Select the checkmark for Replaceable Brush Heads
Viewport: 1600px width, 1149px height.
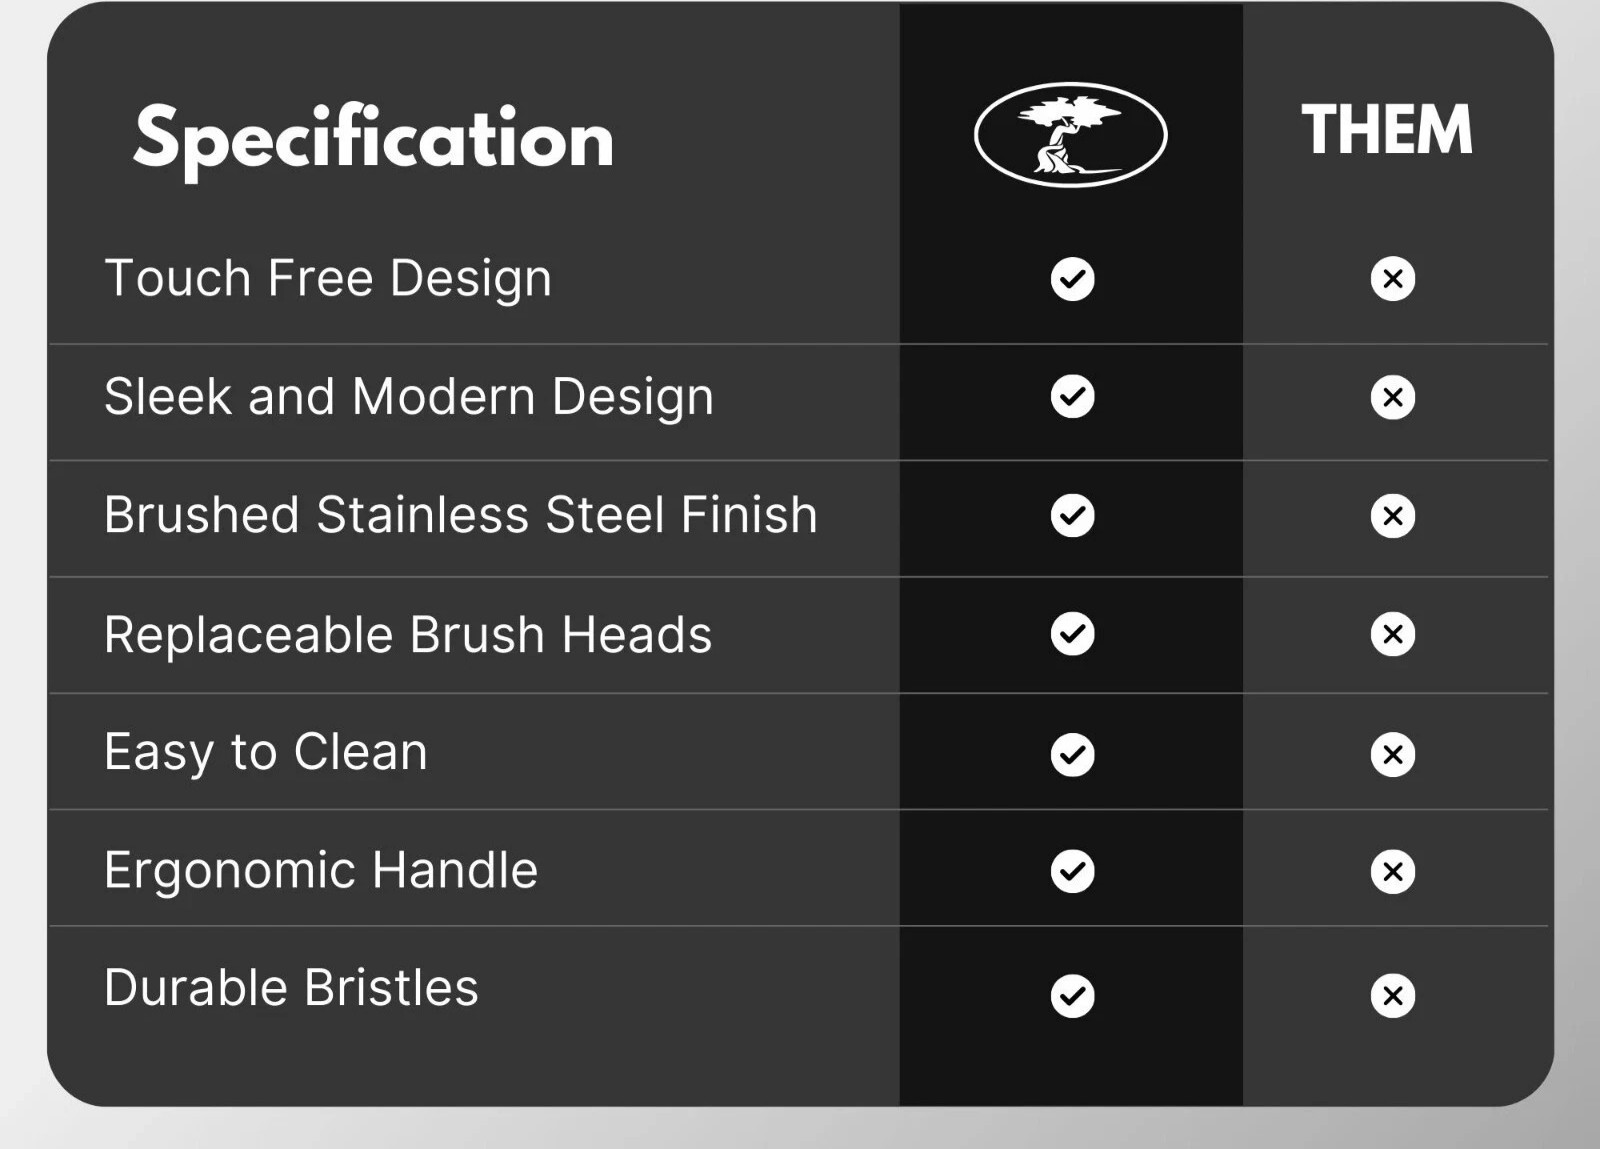[1073, 634]
